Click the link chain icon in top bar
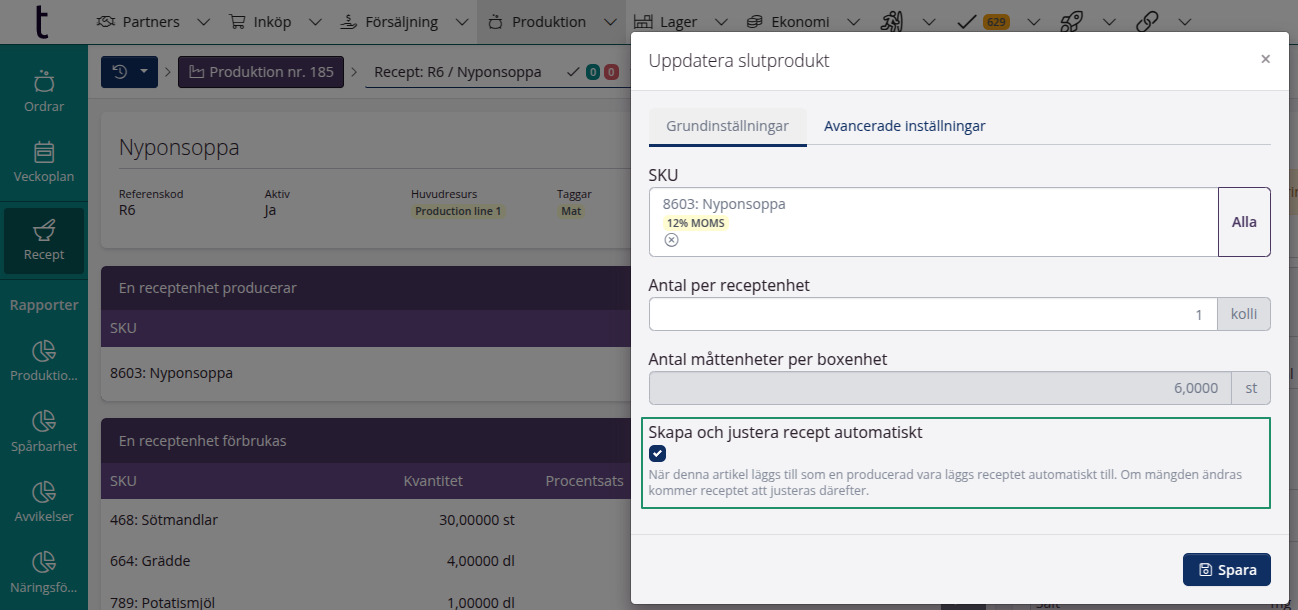The width and height of the screenshot is (1298, 610). 1148,21
